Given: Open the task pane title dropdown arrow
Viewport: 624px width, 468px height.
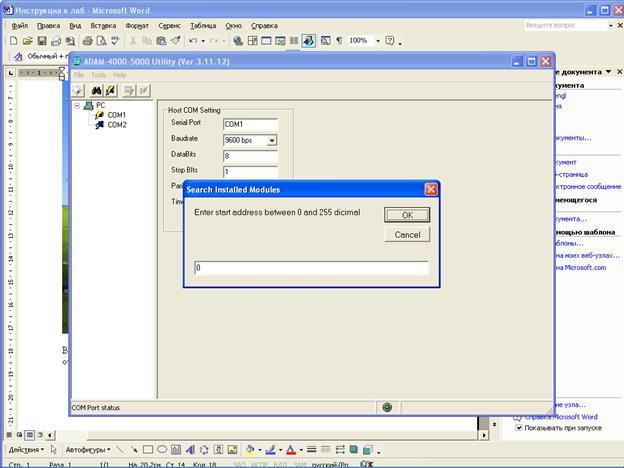Looking at the screenshot, I should (x=608, y=72).
